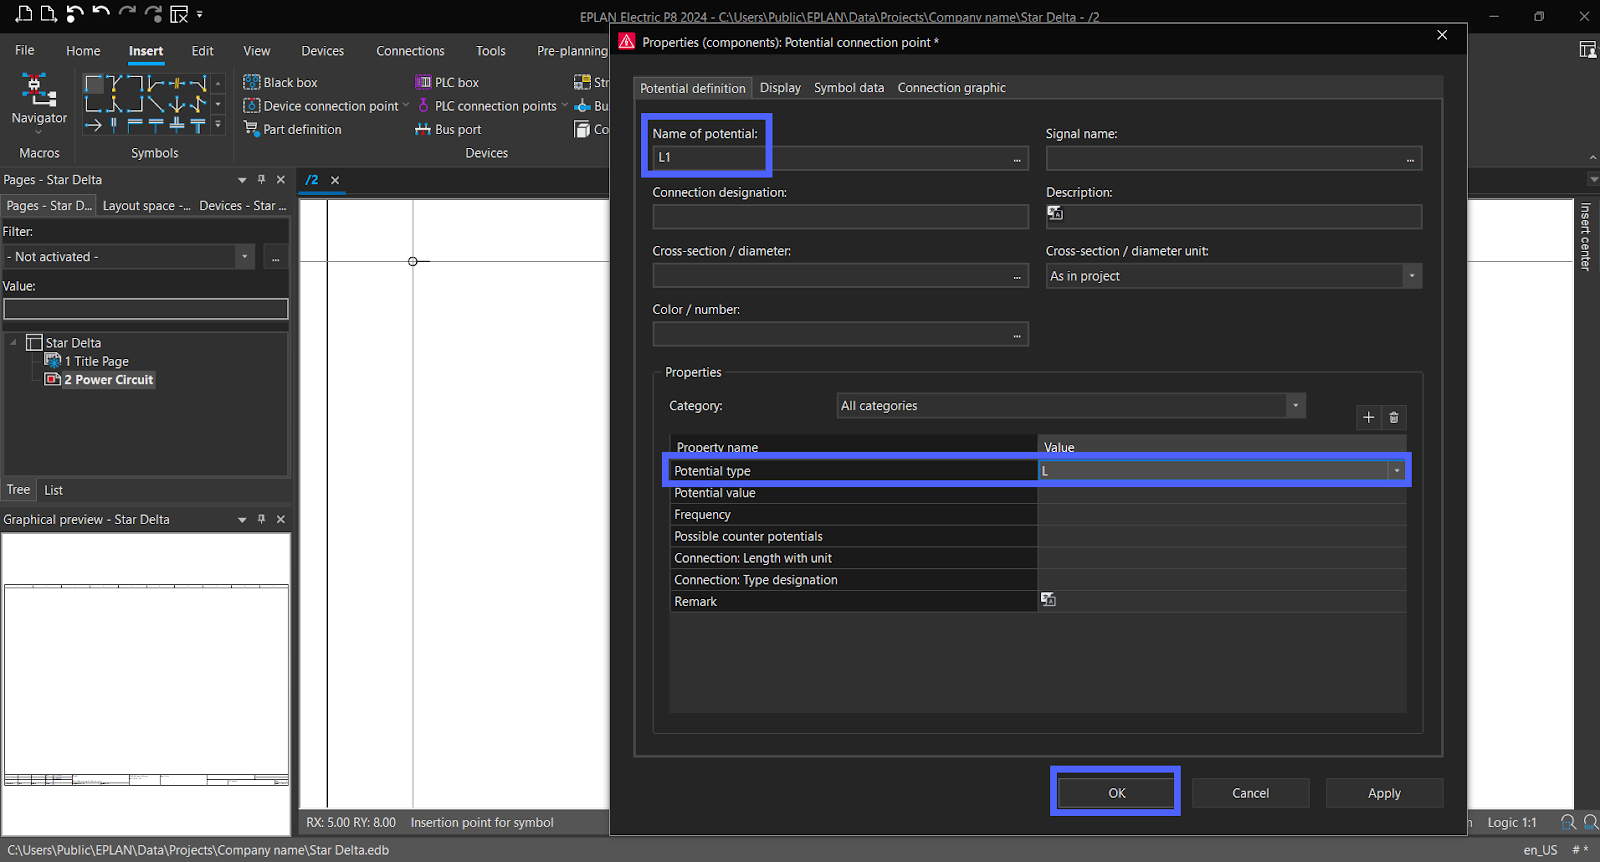Switch to List view in Pages panel
Viewport: 1600px width, 862px height.
pos(53,491)
